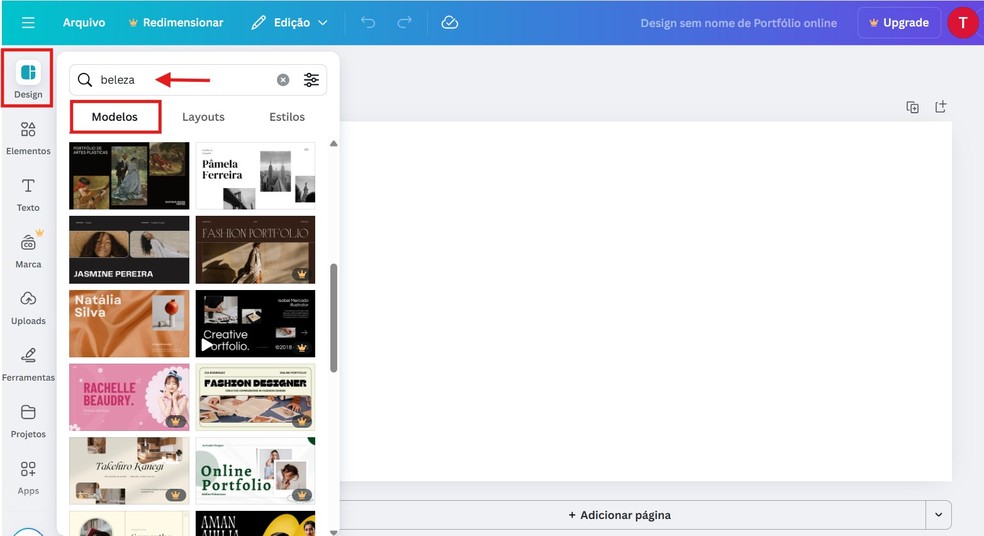Click the duplicate page icon
This screenshot has height=536, width=984.
pos(912,107)
